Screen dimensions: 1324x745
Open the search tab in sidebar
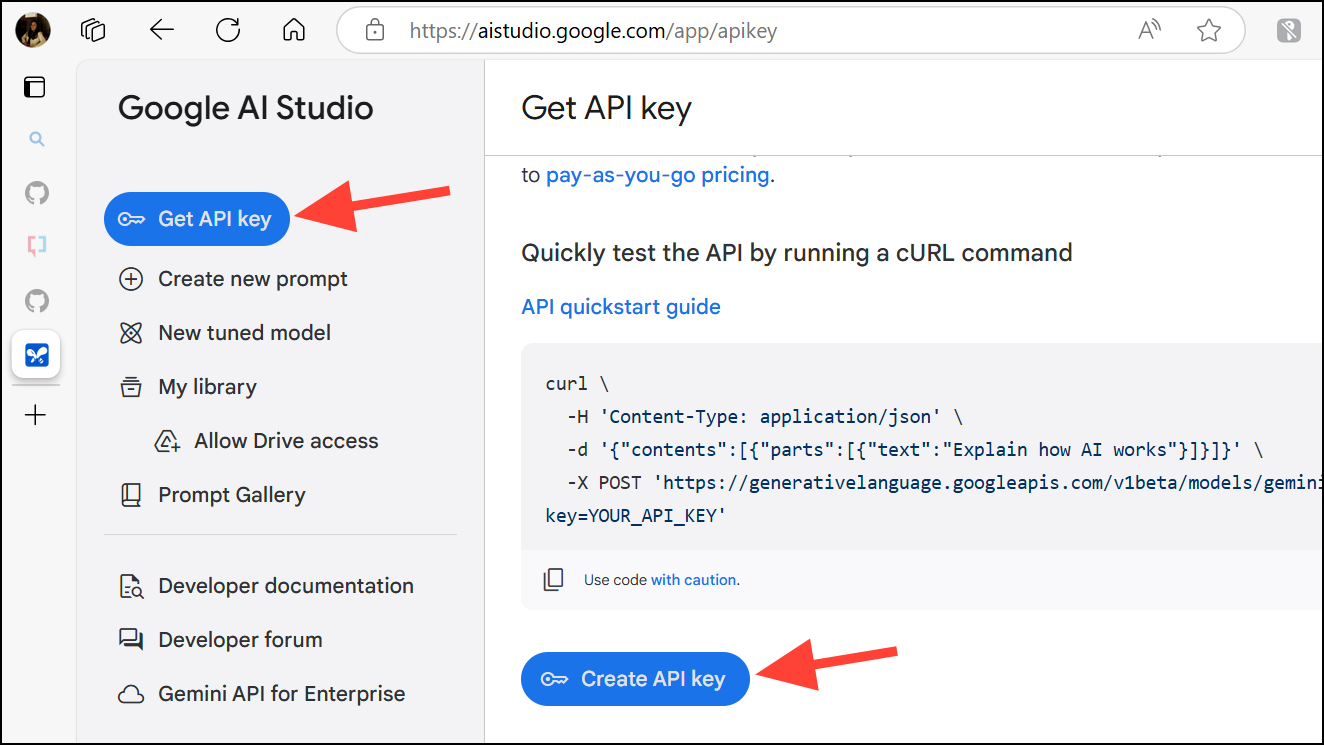click(x=37, y=139)
